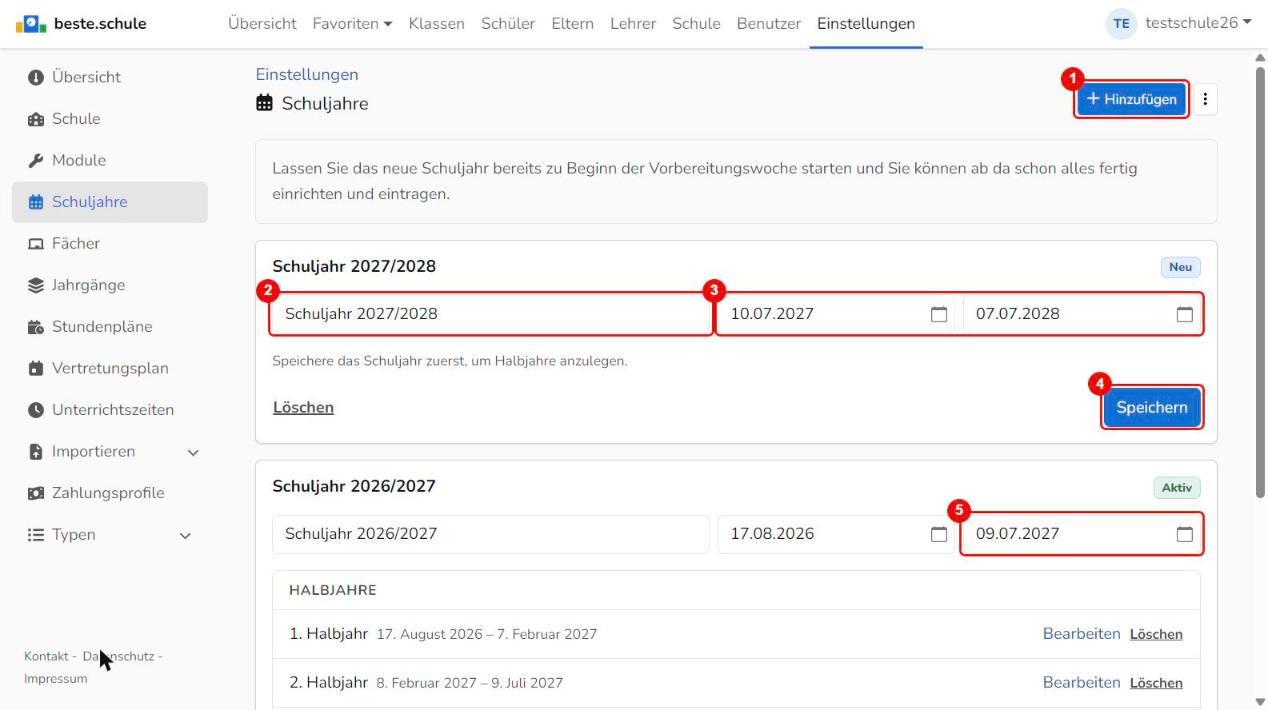
Task: Open the three-dot more options menu
Action: tap(1205, 99)
